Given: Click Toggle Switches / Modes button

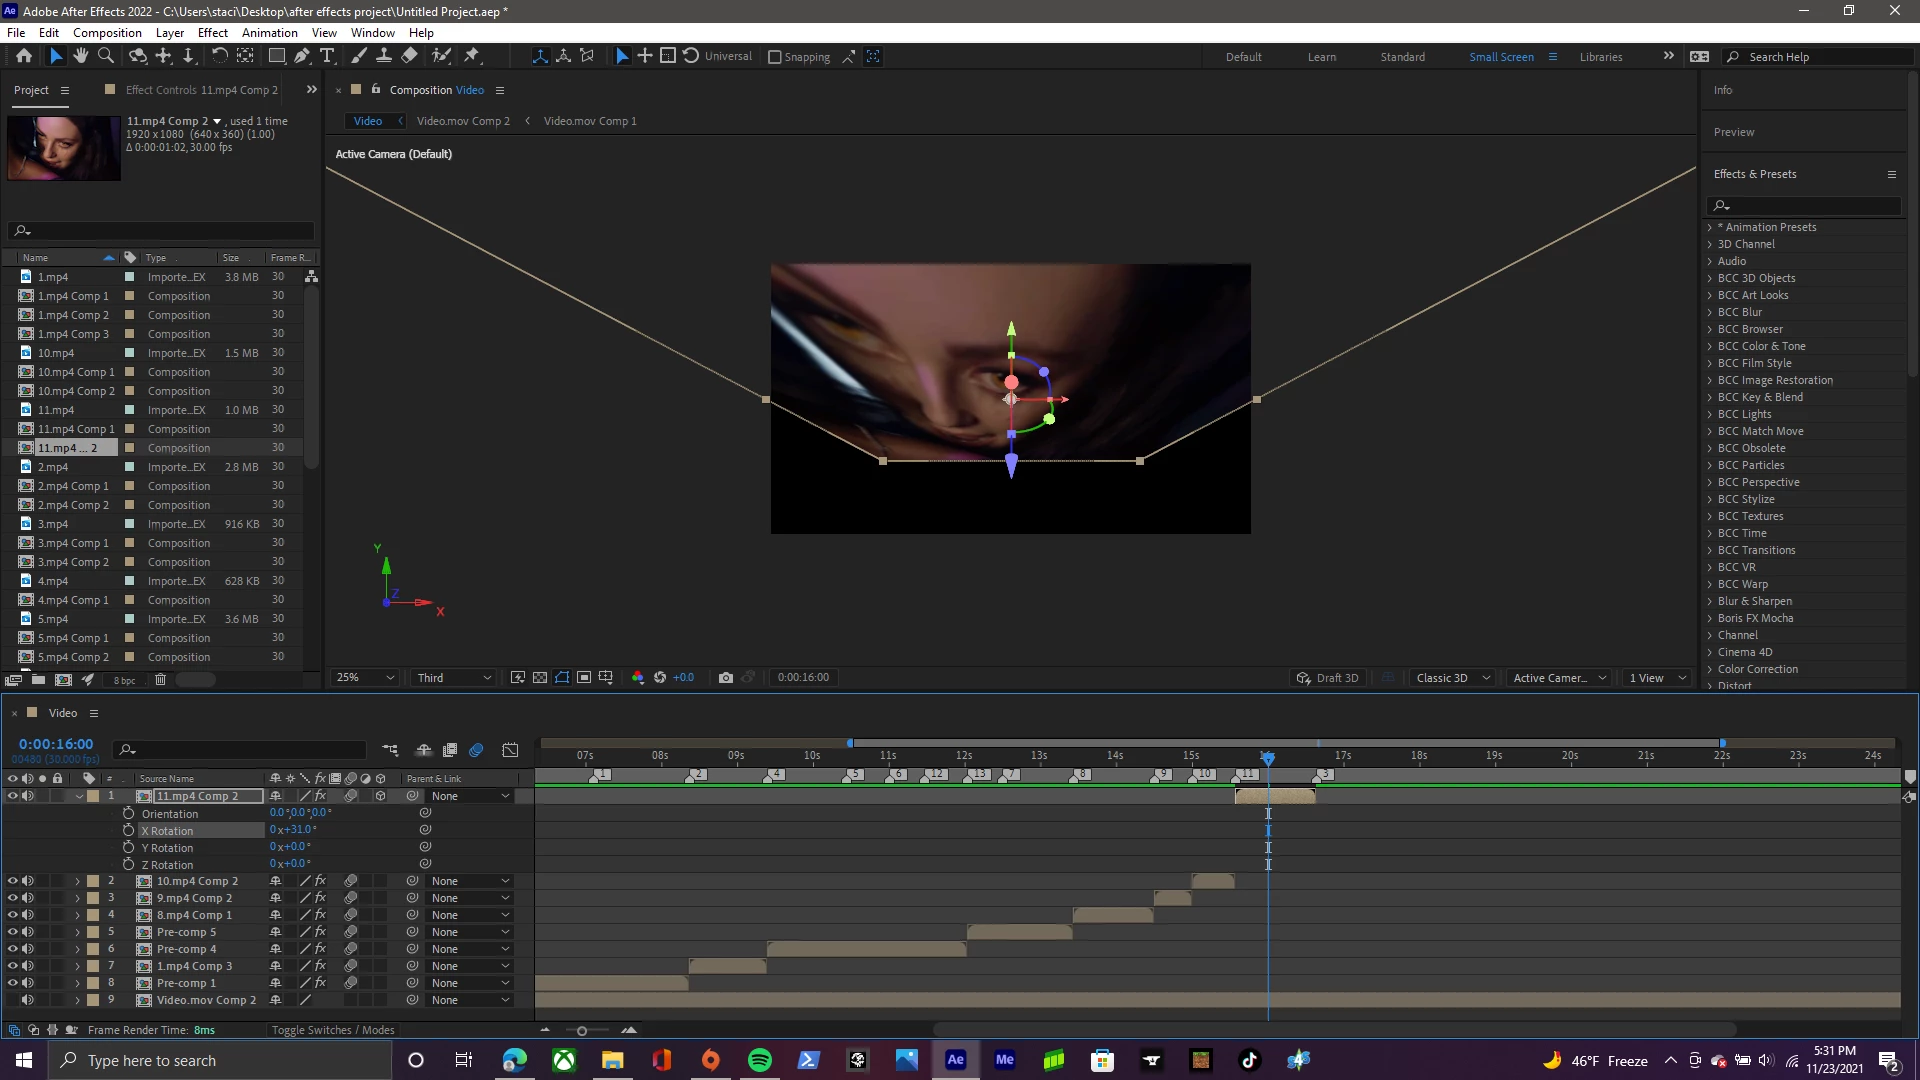Looking at the screenshot, I should 333,1030.
